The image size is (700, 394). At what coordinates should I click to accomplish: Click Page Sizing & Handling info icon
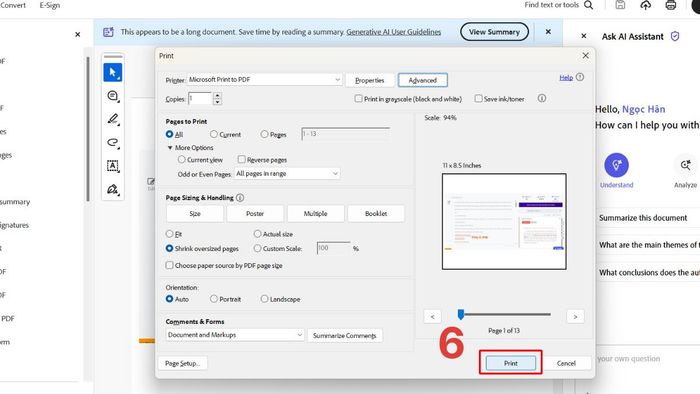[x=240, y=198]
